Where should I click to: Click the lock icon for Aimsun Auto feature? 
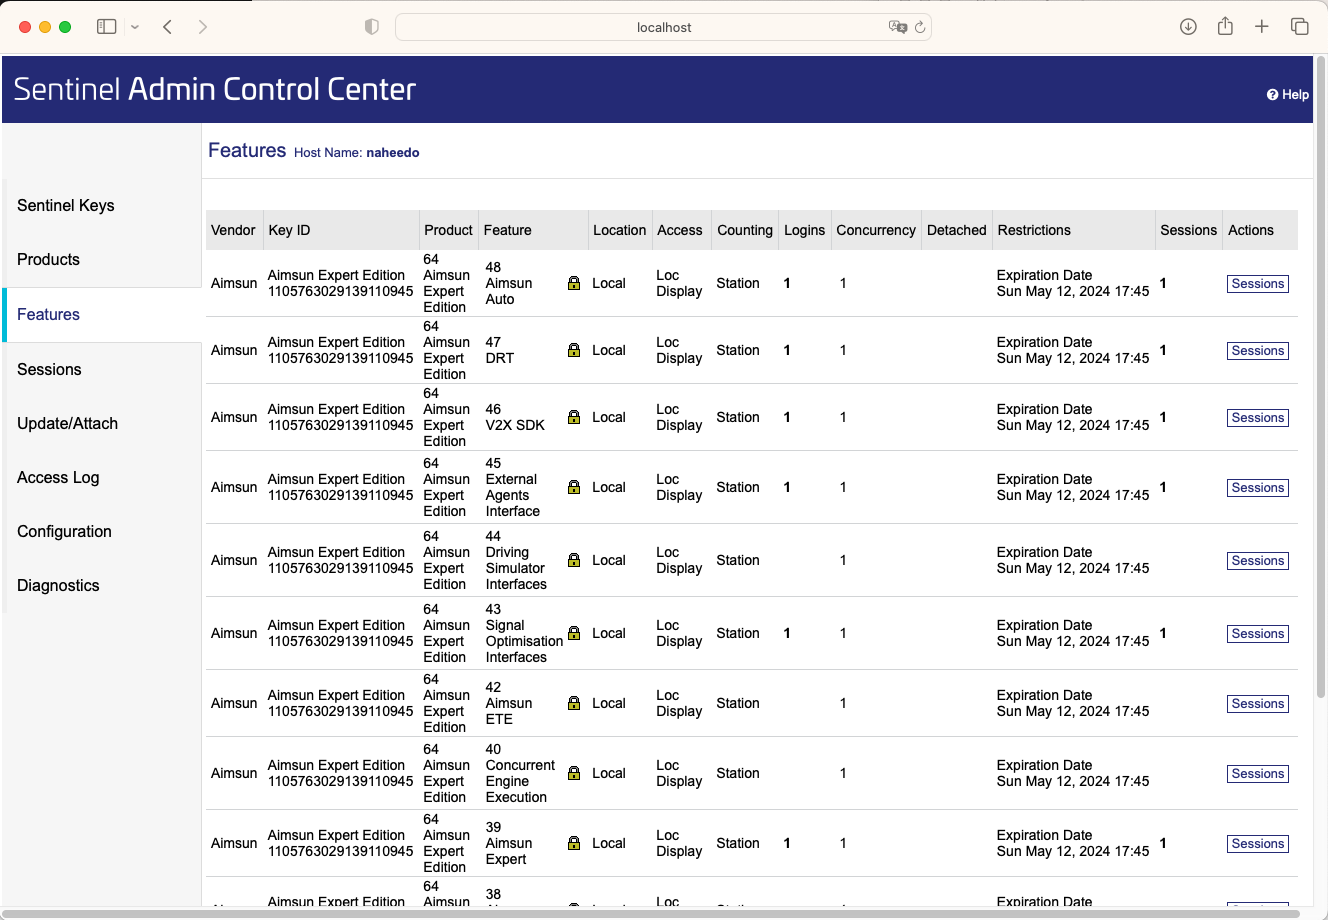[x=574, y=283]
